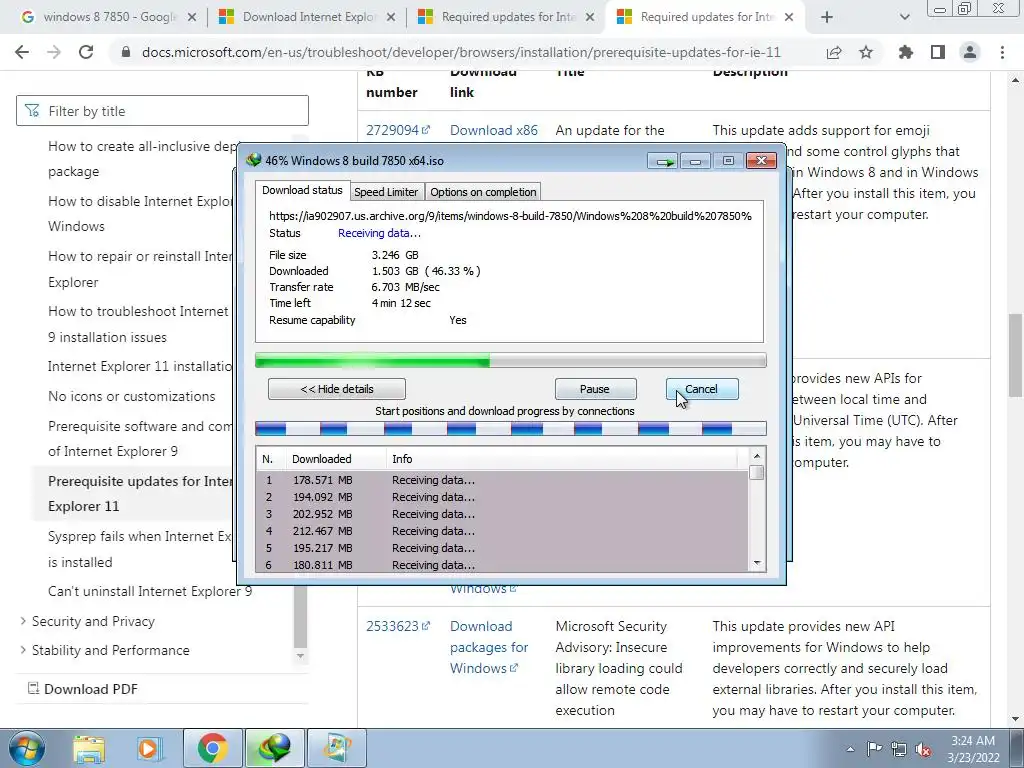Toggle the Chrome side panel icon

click(937, 52)
